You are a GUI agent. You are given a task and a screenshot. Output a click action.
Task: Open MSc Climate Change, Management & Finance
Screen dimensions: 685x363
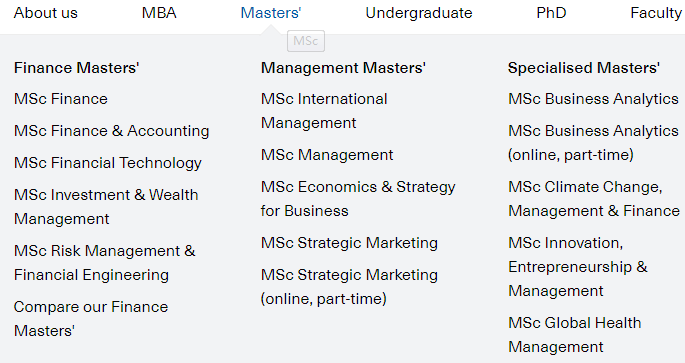tap(594, 199)
